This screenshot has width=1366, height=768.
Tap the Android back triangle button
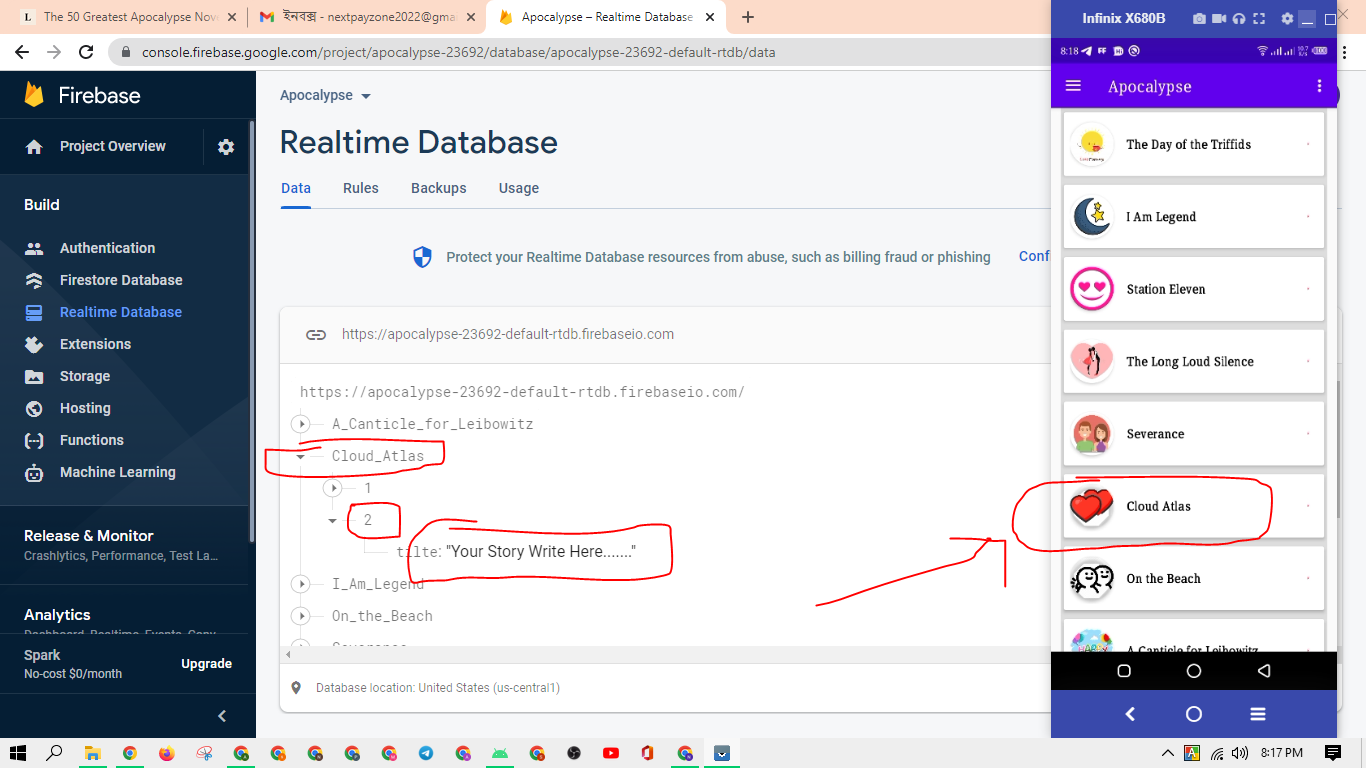(x=1264, y=671)
